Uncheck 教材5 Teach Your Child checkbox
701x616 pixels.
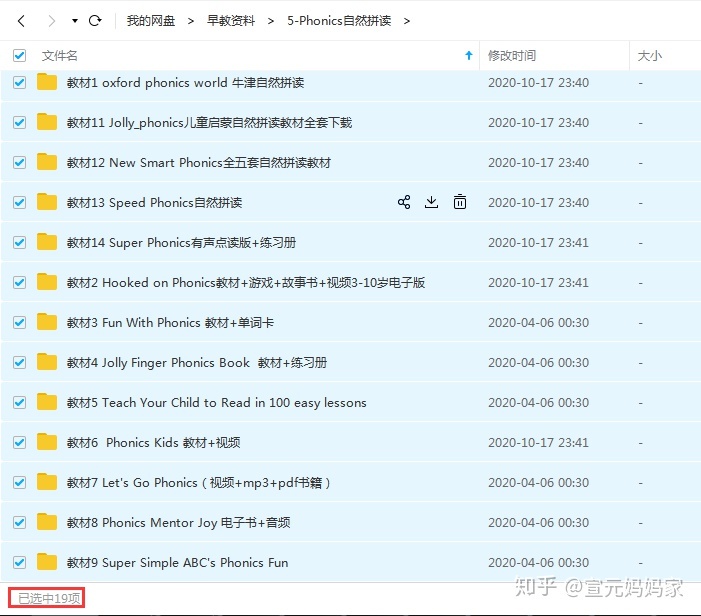(x=19, y=403)
